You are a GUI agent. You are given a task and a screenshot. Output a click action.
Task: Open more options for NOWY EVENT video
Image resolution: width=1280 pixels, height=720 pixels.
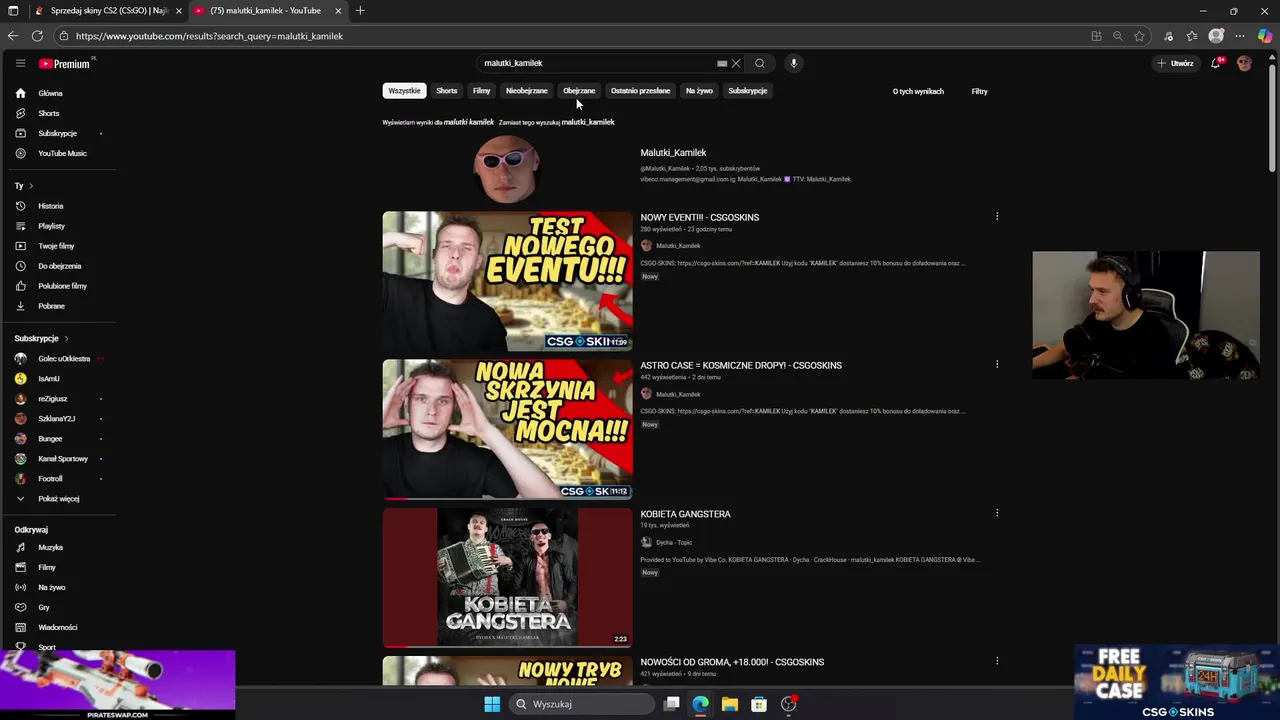coord(997,216)
